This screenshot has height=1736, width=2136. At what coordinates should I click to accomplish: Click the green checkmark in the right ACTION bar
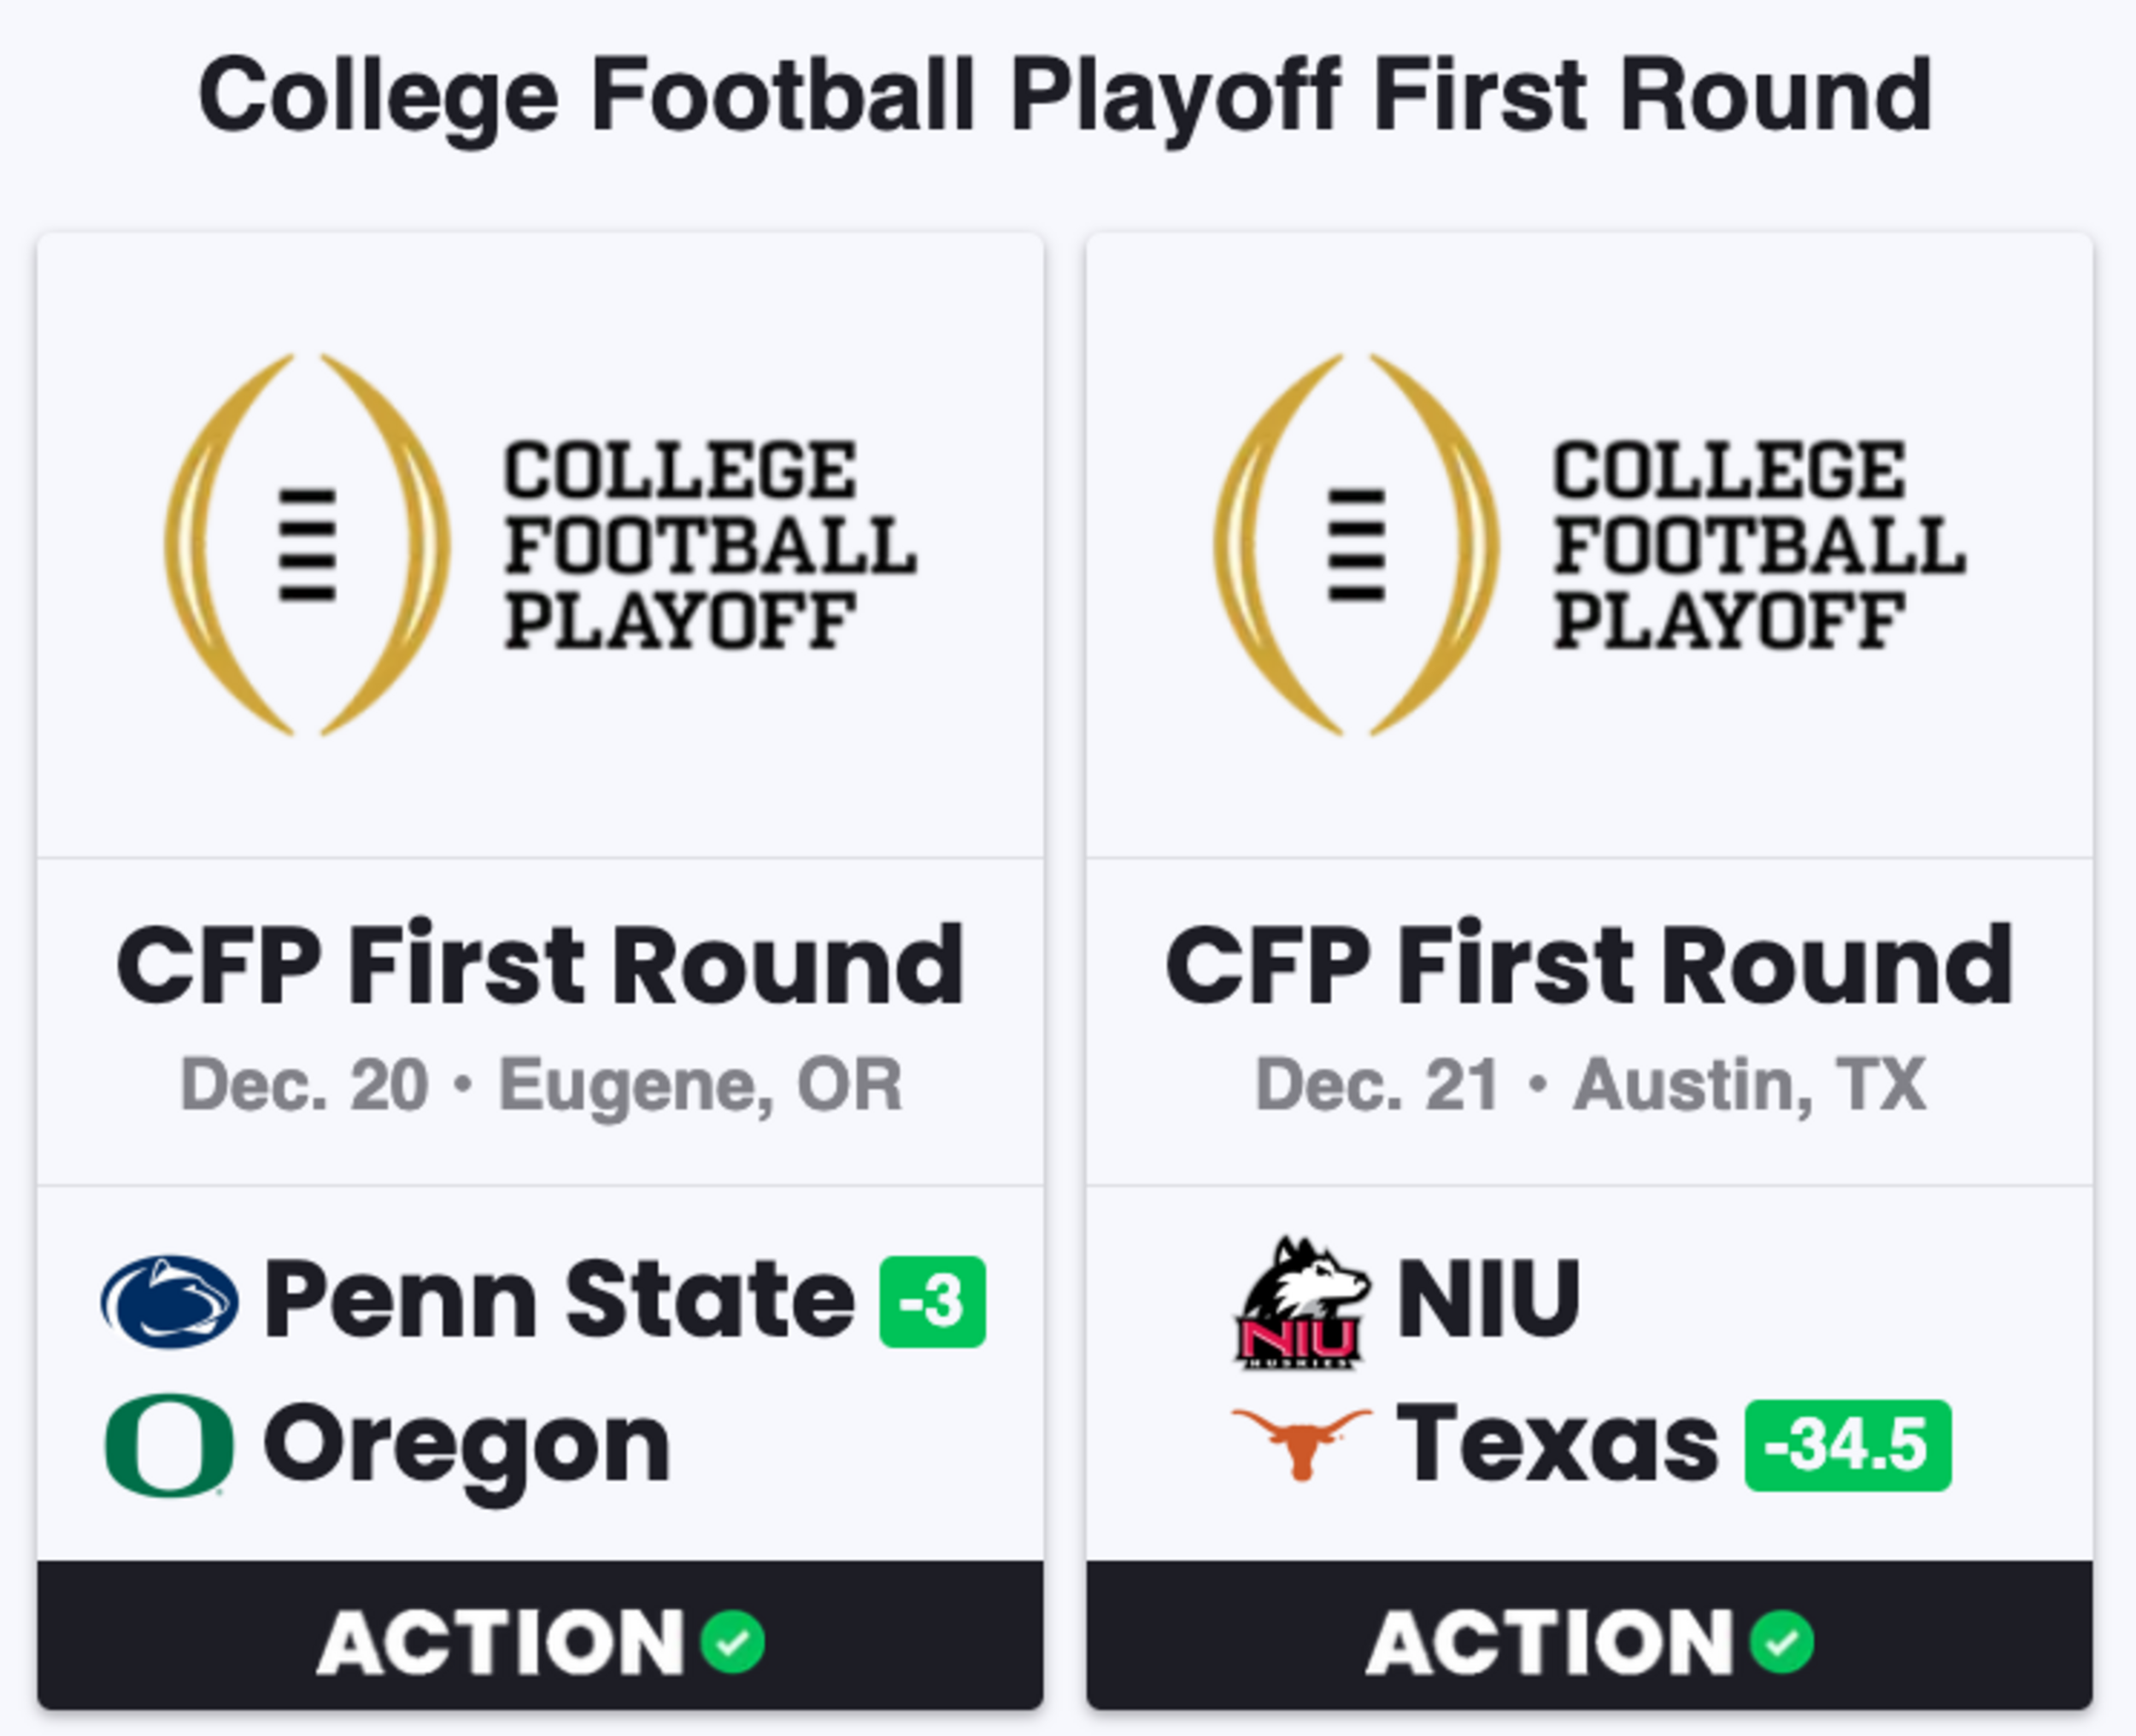pyautogui.click(x=1781, y=1641)
